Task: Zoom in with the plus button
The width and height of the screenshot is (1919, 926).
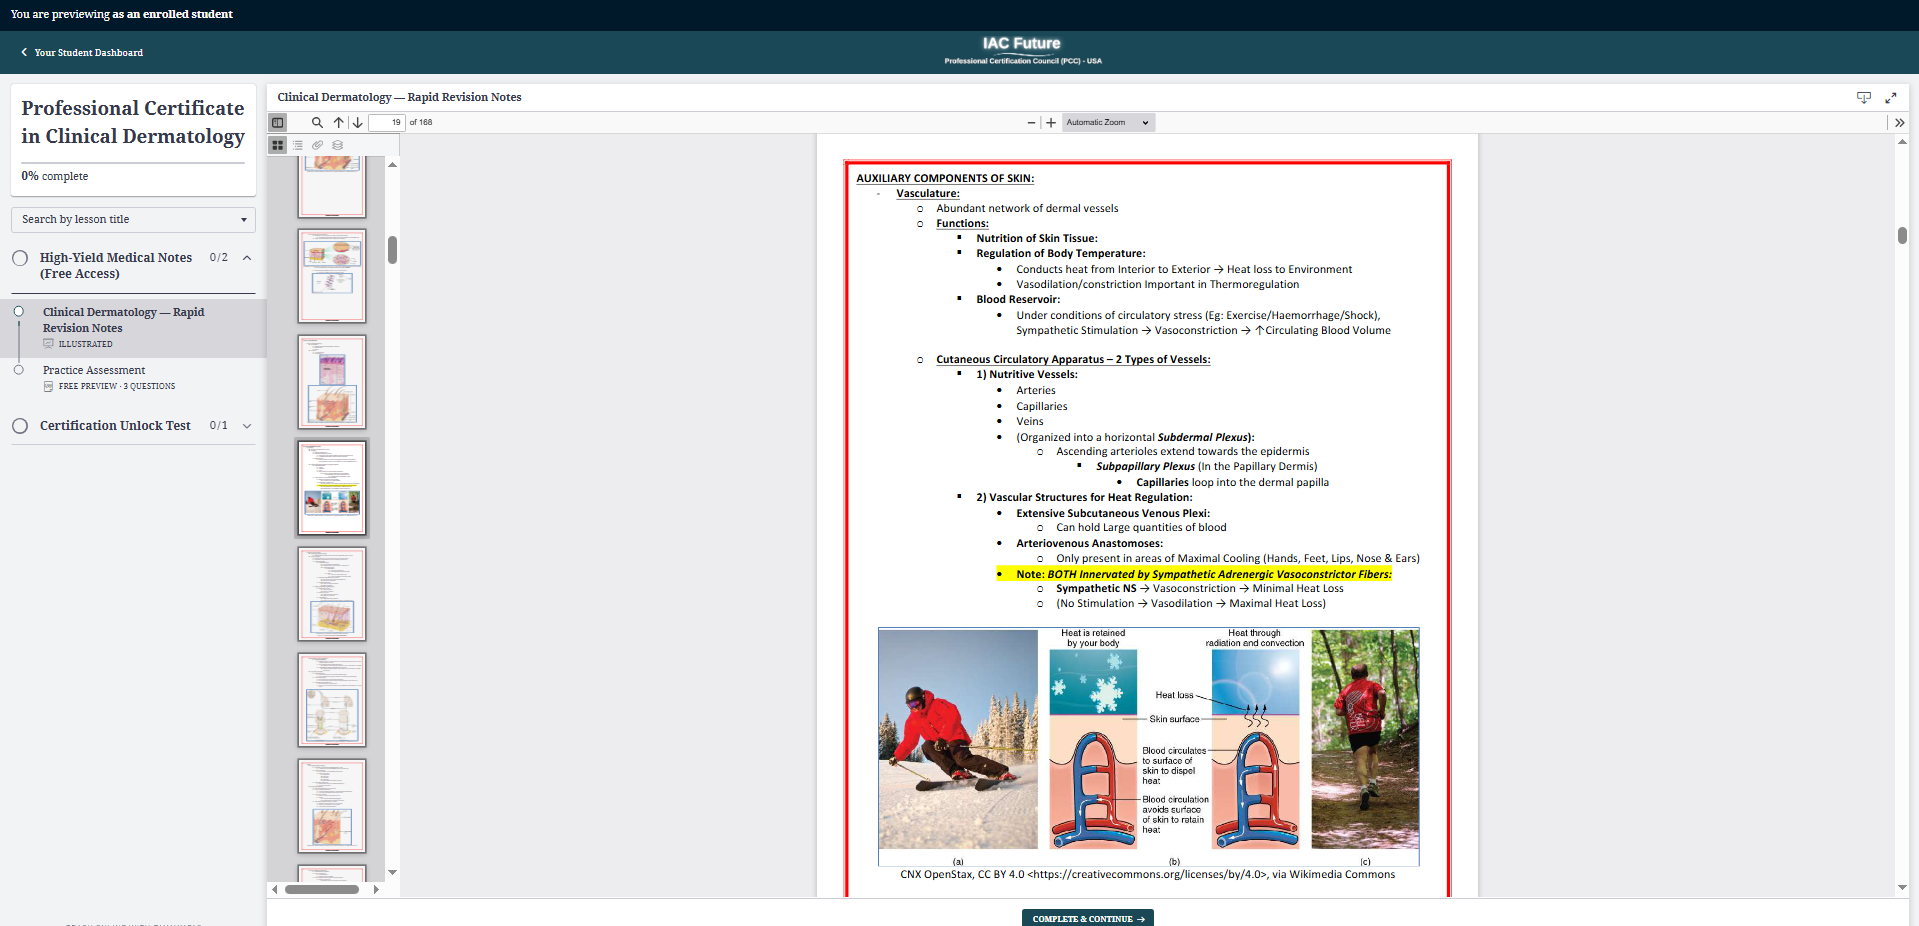Action: [1051, 123]
